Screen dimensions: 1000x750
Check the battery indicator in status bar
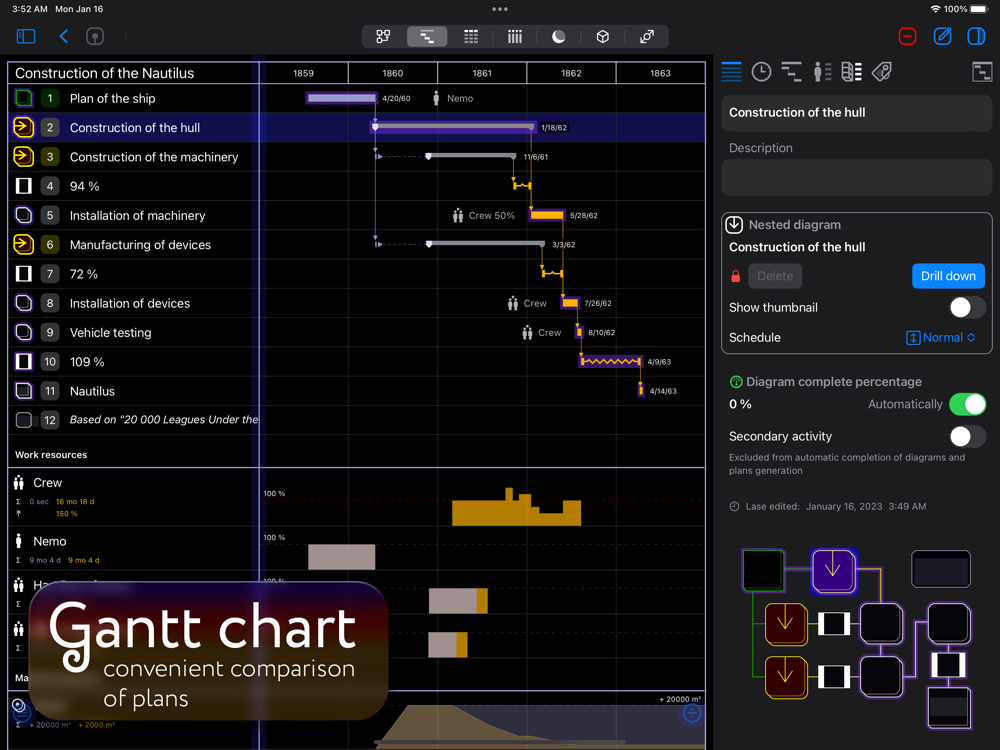tap(980, 9)
